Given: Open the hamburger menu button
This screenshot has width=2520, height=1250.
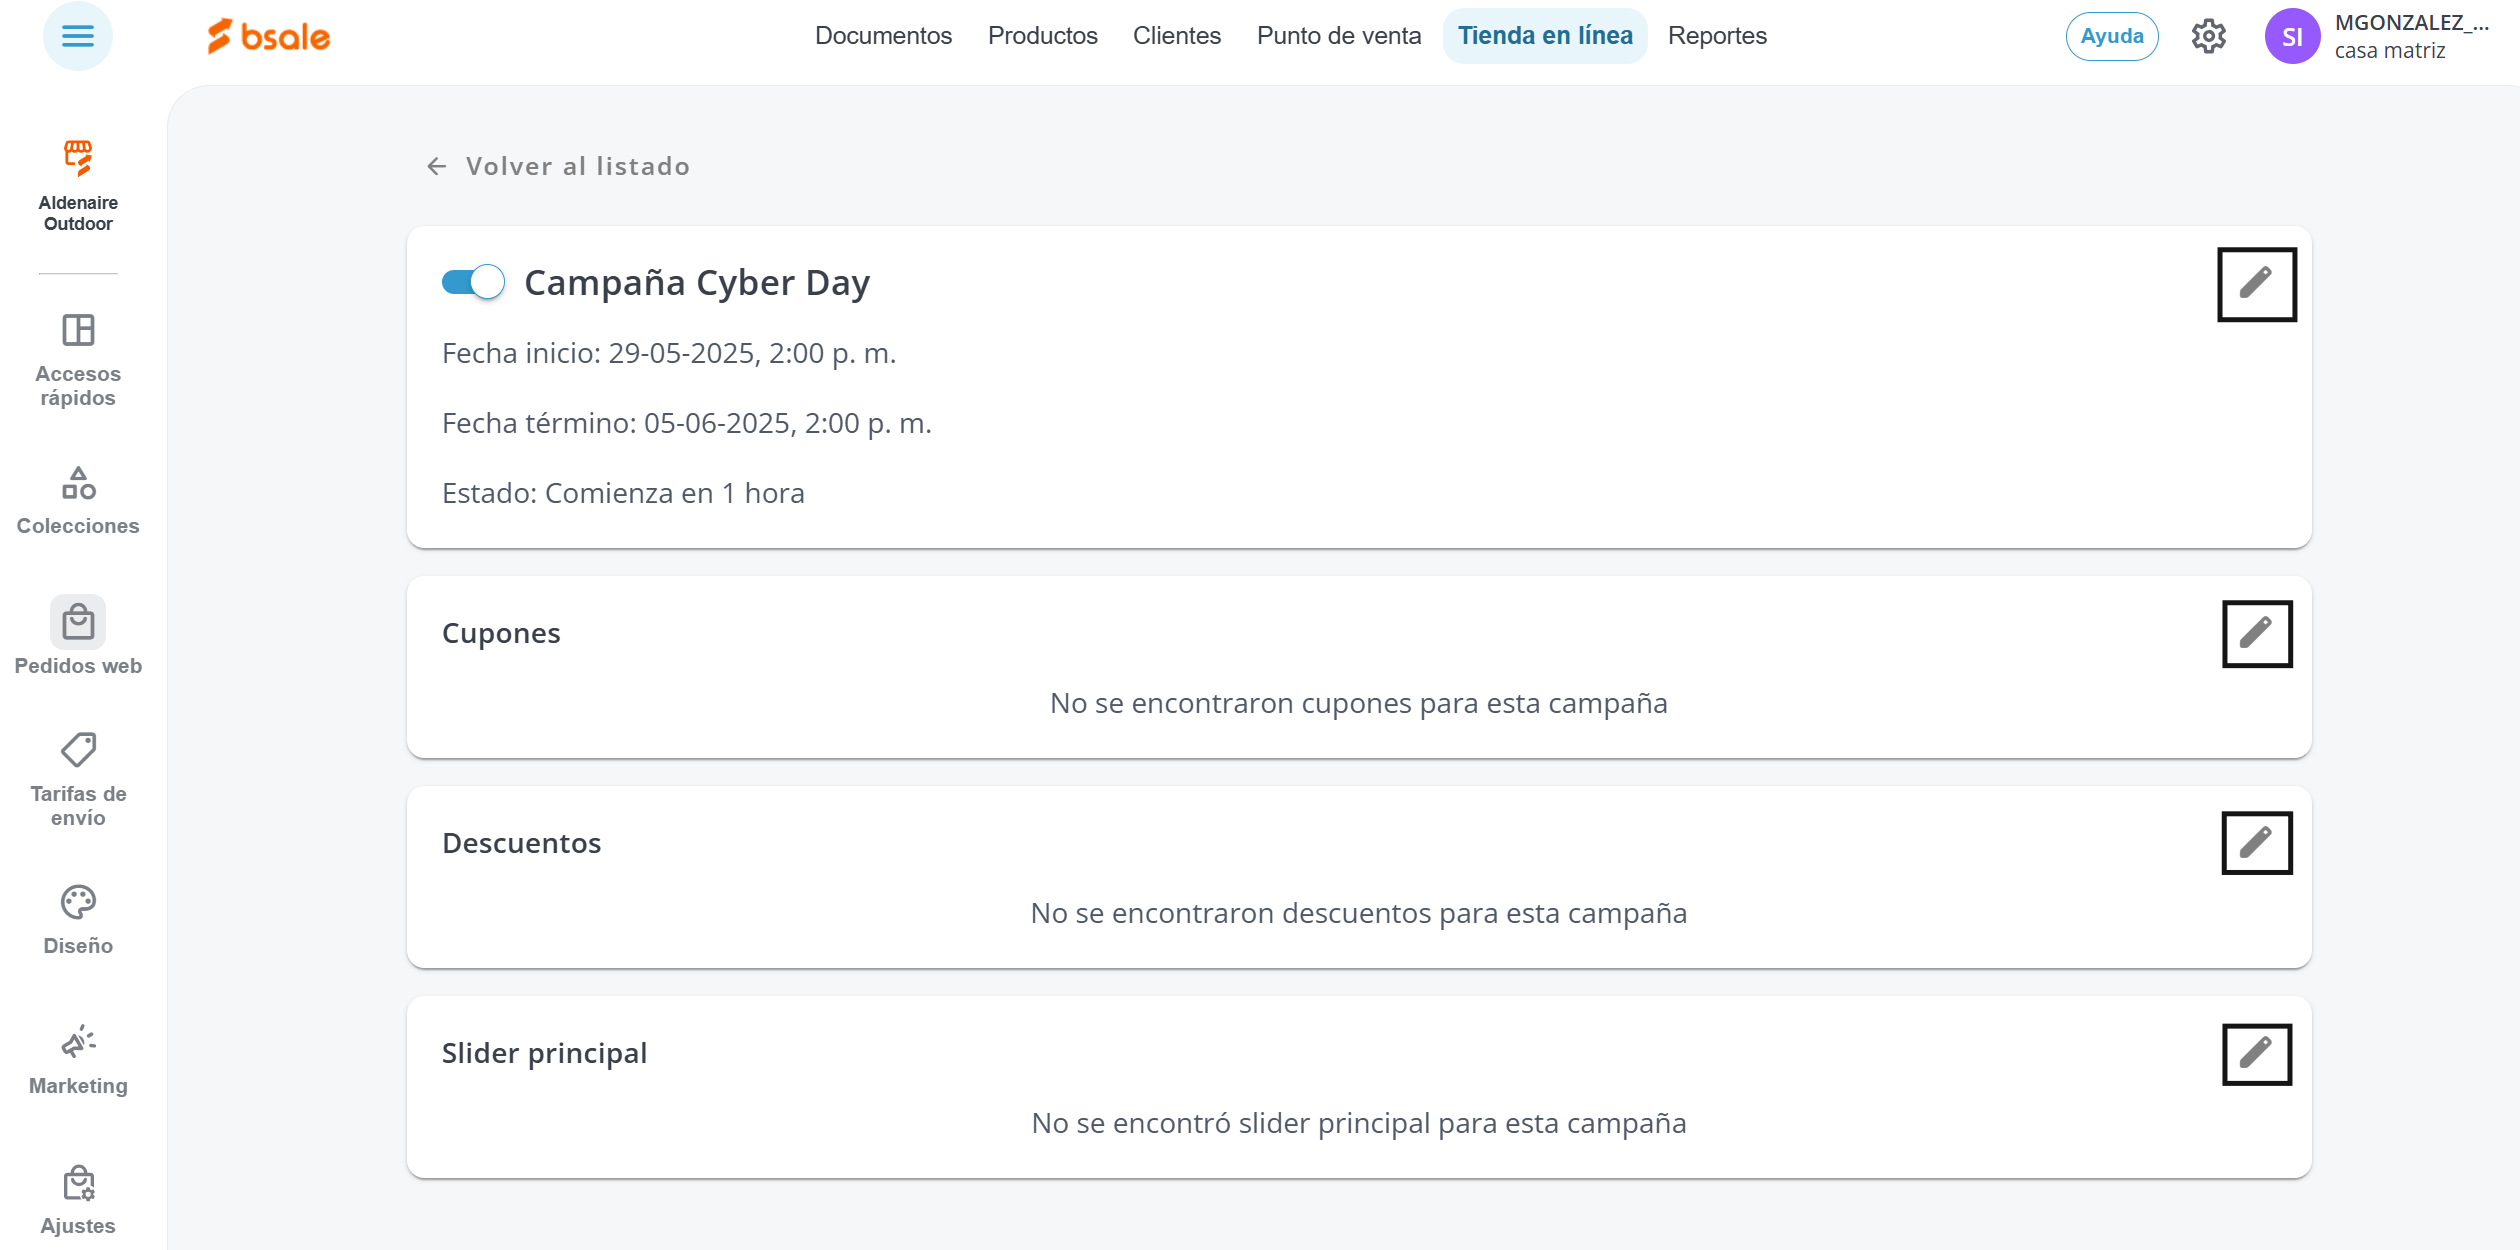Looking at the screenshot, I should 78,37.
